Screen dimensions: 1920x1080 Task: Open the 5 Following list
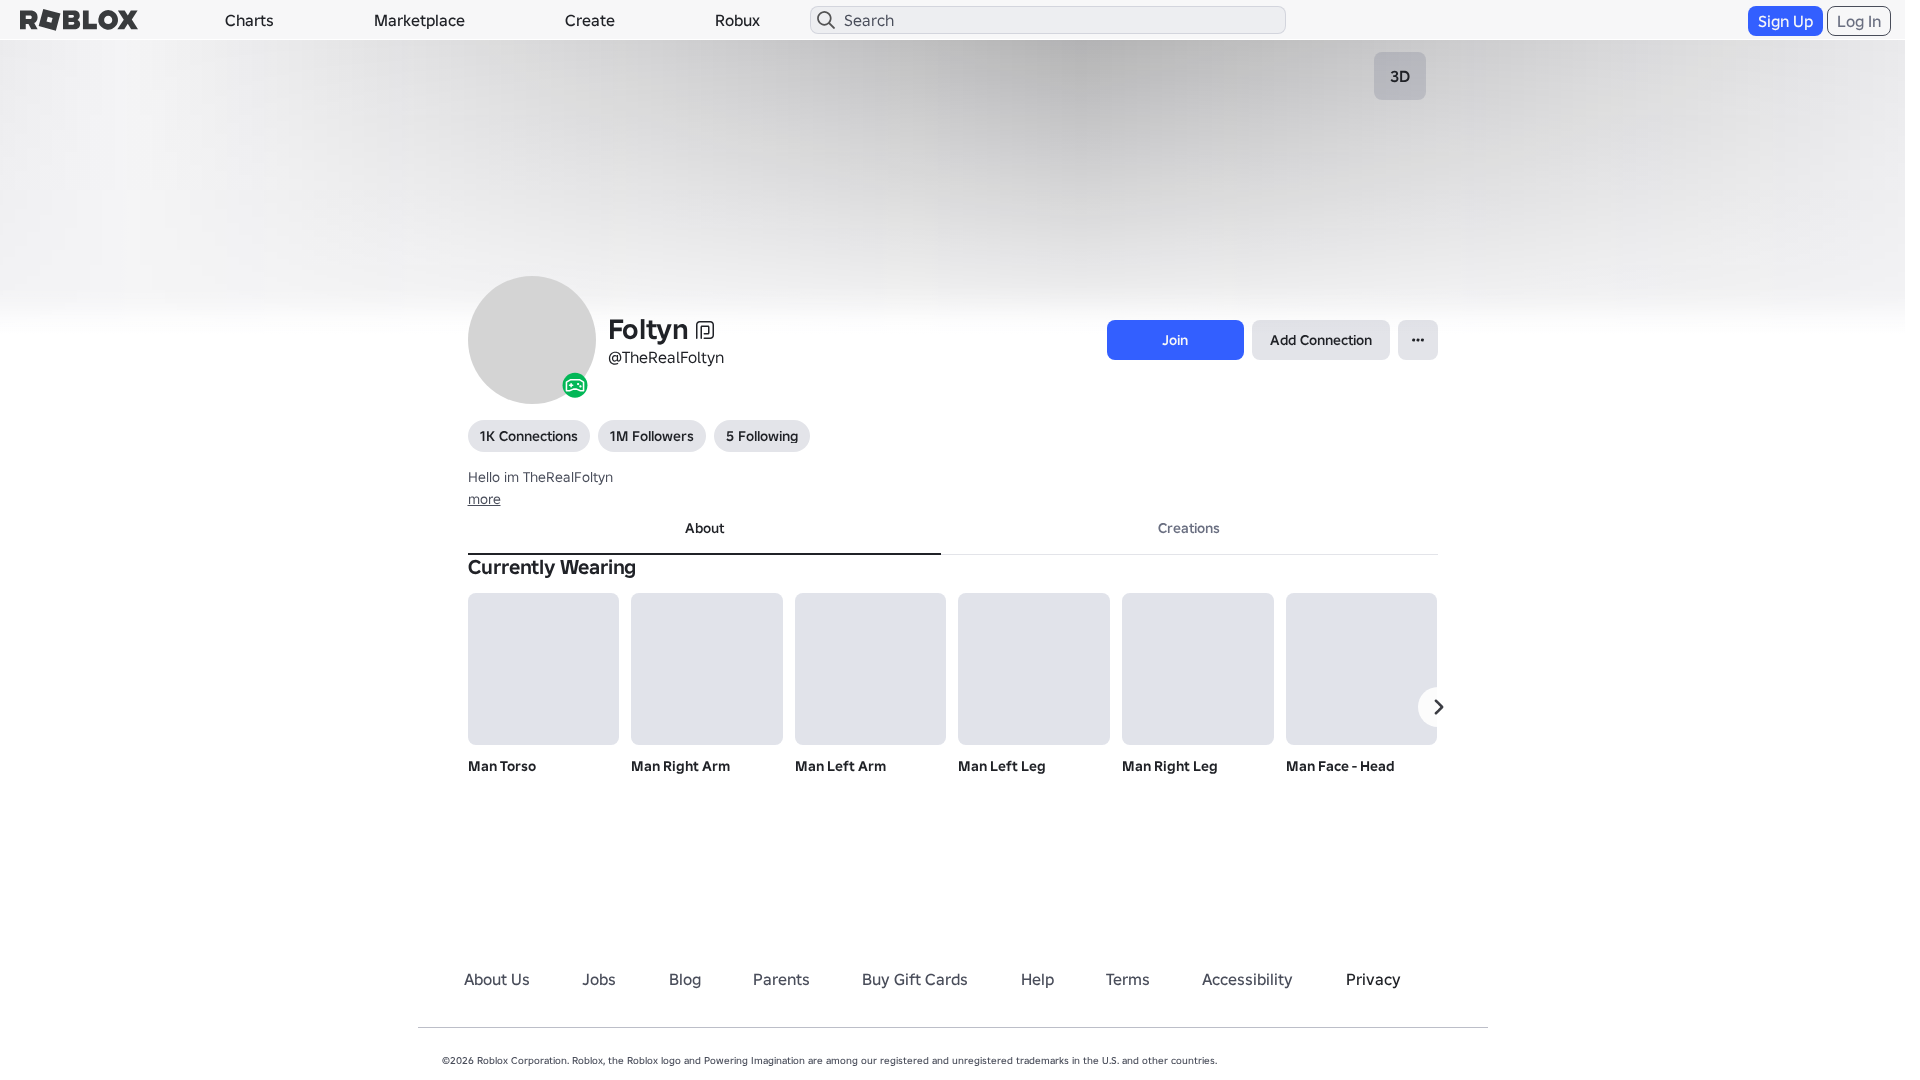[762, 436]
